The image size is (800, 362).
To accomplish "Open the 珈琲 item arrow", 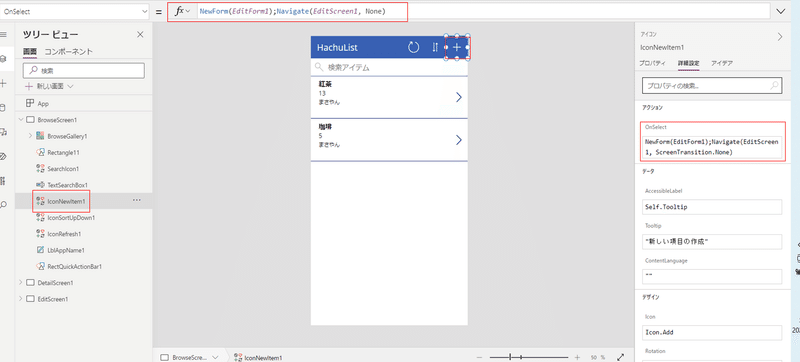I will click(x=459, y=140).
